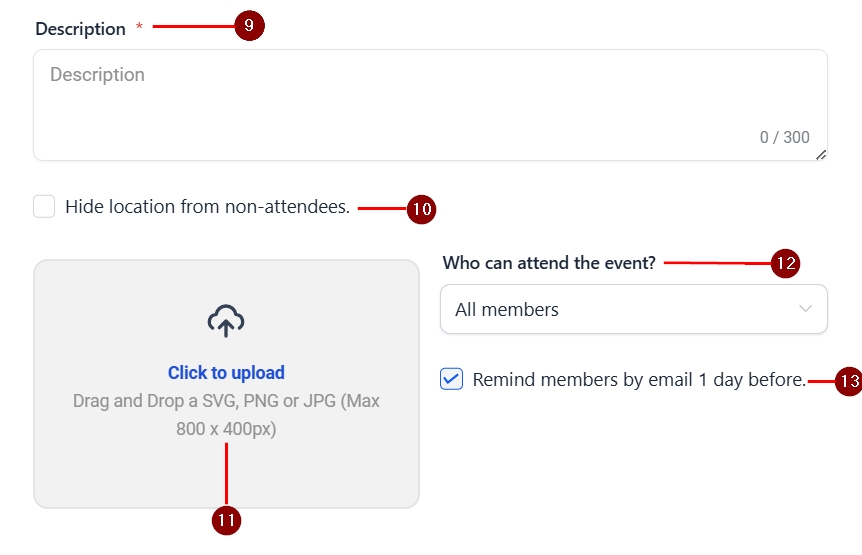Check Hide location from non-attendees checkbox
862x555 pixels.
44,207
